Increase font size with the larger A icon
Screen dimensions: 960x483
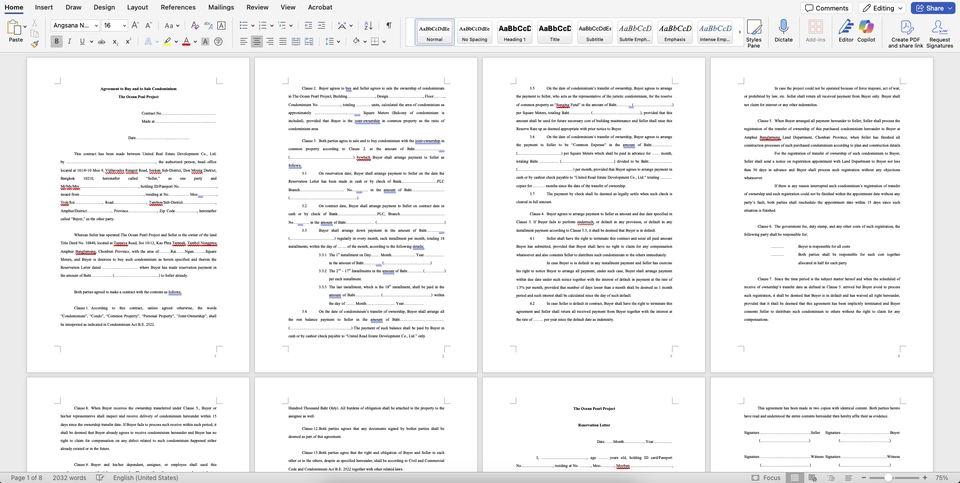coord(136,26)
